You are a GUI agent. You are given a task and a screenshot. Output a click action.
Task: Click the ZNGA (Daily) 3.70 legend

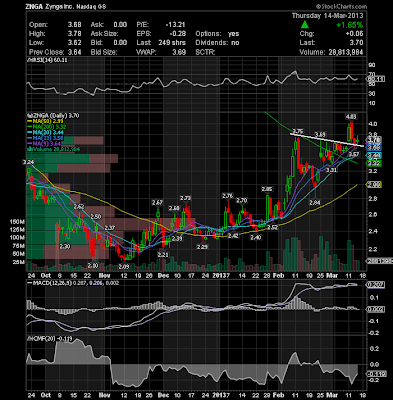pos(53,116)
